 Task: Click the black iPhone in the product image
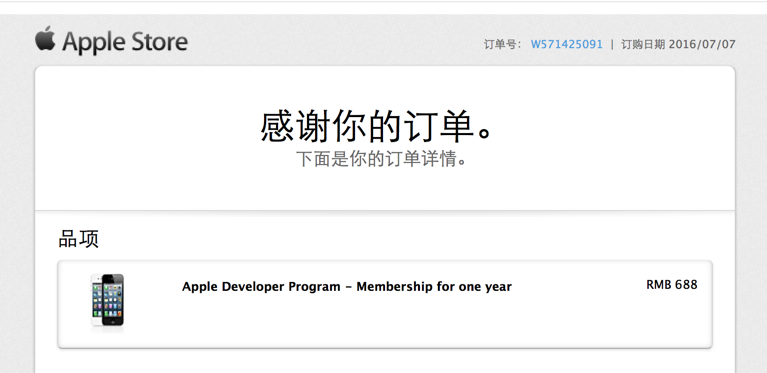(113, 300)
